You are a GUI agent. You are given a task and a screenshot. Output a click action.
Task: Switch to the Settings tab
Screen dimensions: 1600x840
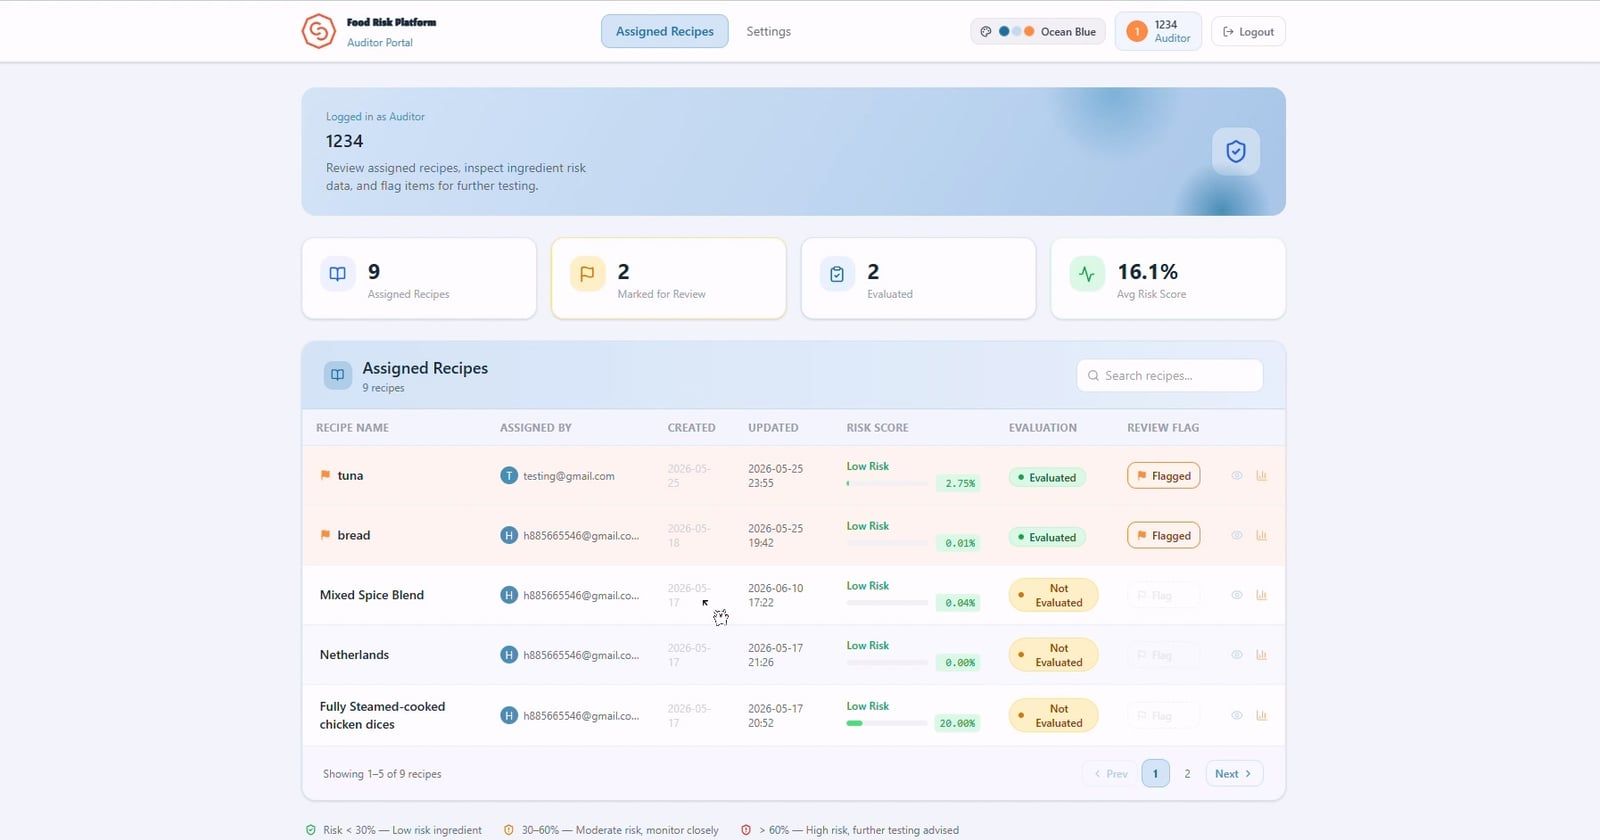coord(768,31)
